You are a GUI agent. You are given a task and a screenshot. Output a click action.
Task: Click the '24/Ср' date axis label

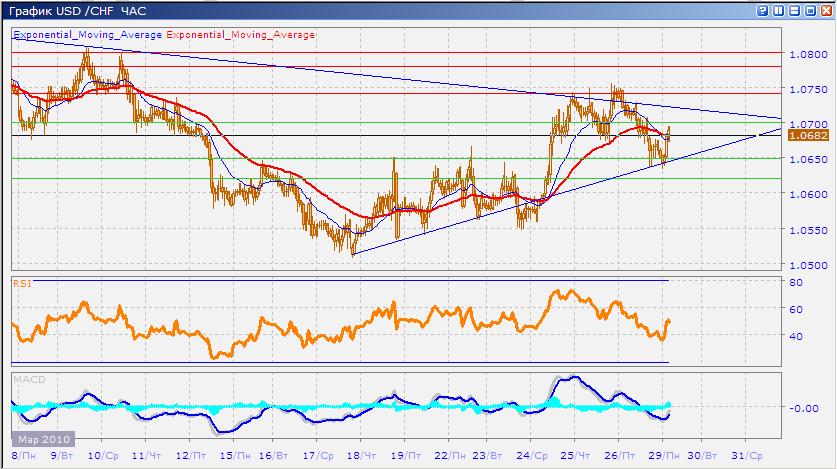(532, 456)
